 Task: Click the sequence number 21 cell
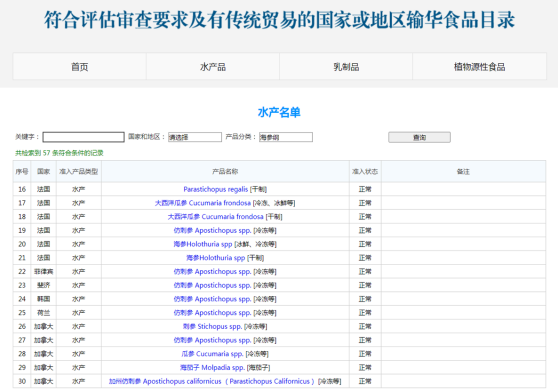pos(22,258)
